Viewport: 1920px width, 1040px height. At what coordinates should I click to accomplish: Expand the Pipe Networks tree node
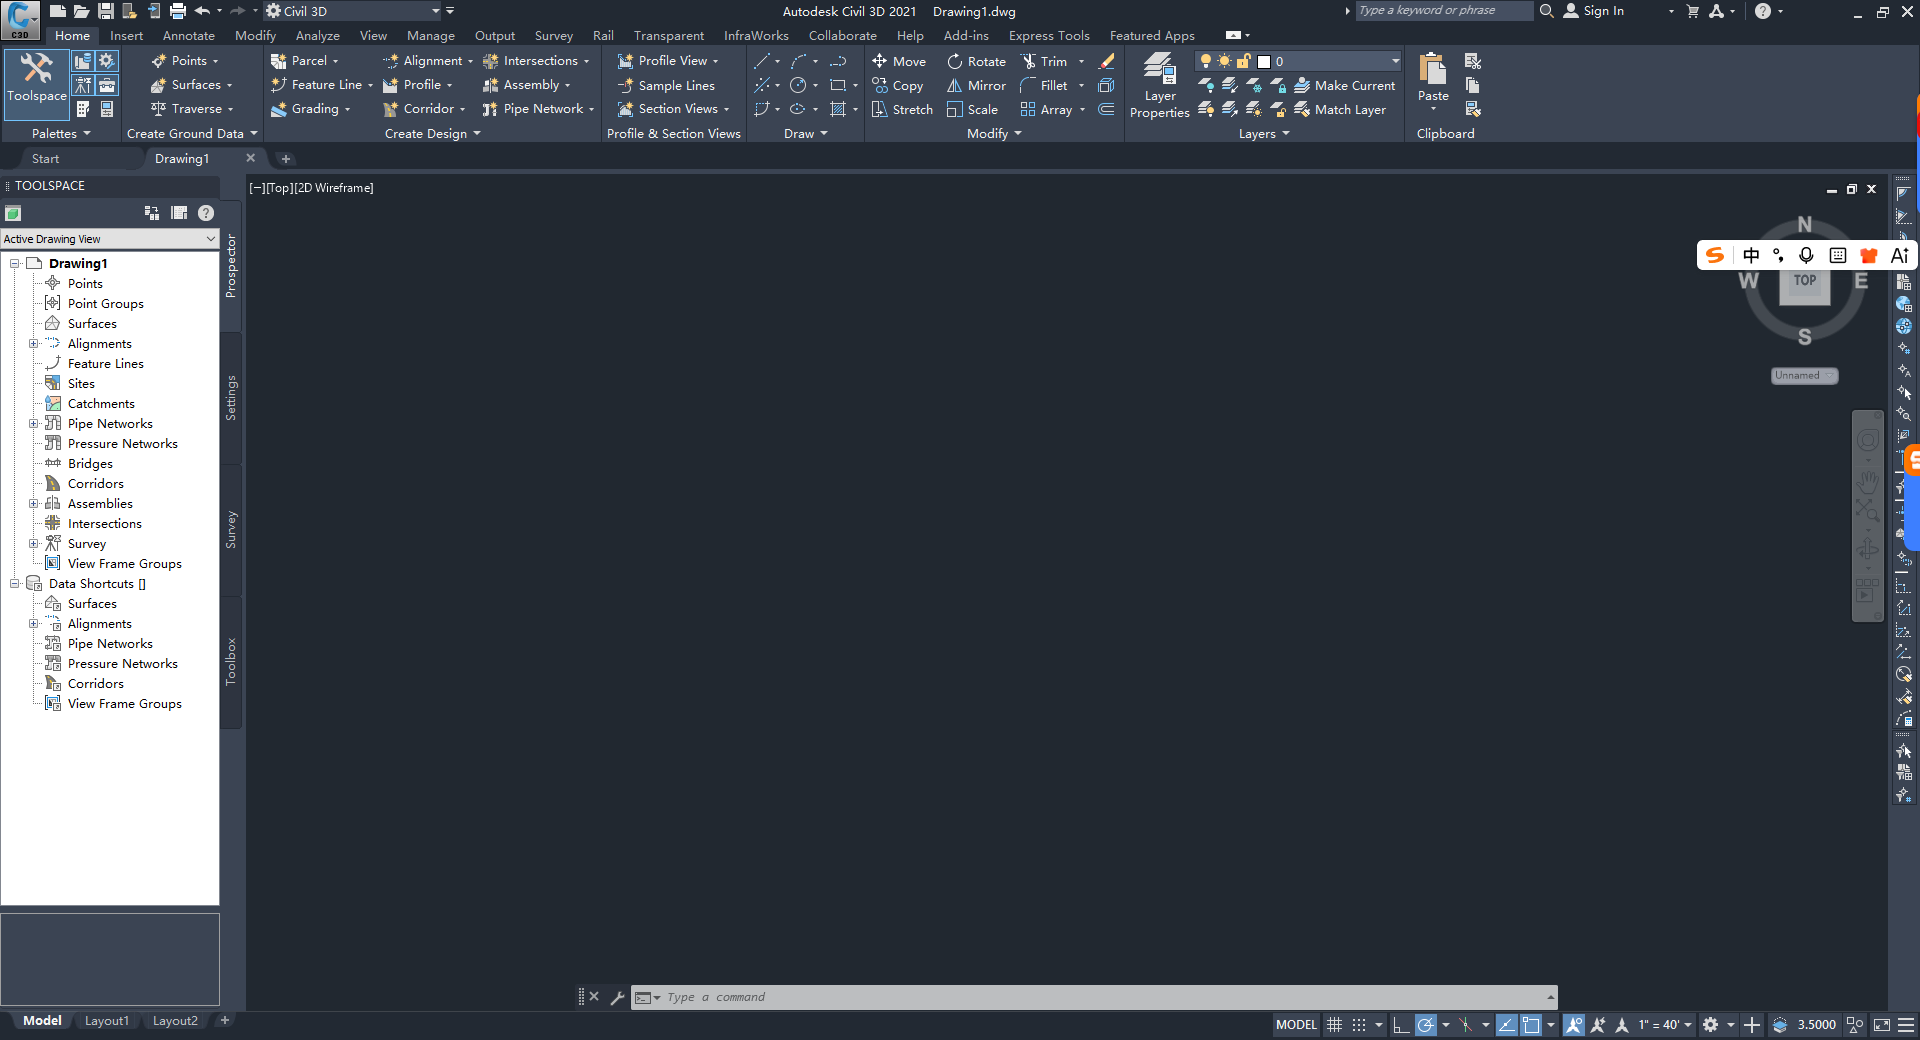pyautogui.click(x=33, y=424)
